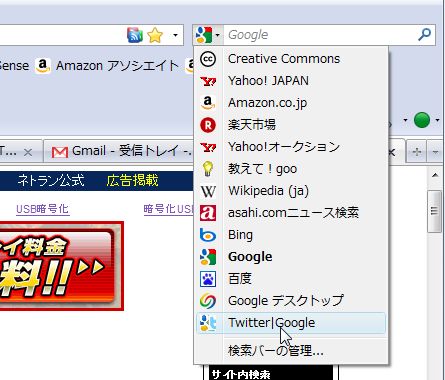Screen dimensions: 445x380
Task: Click the Google Desktop swirl icon
Action: point(208,301)
